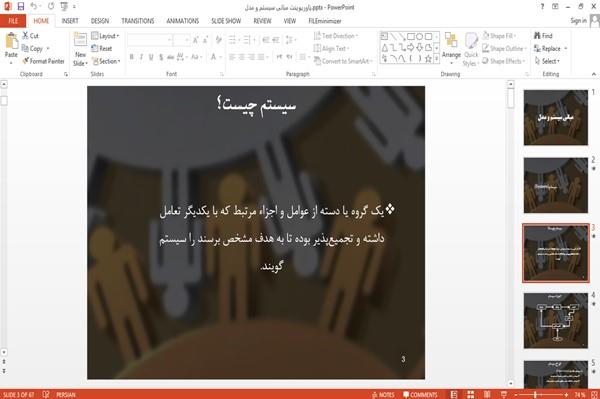This screenshot has height=399, width=600.
Task: Open the Select dropdown in Editing
Action: [547, 61]
